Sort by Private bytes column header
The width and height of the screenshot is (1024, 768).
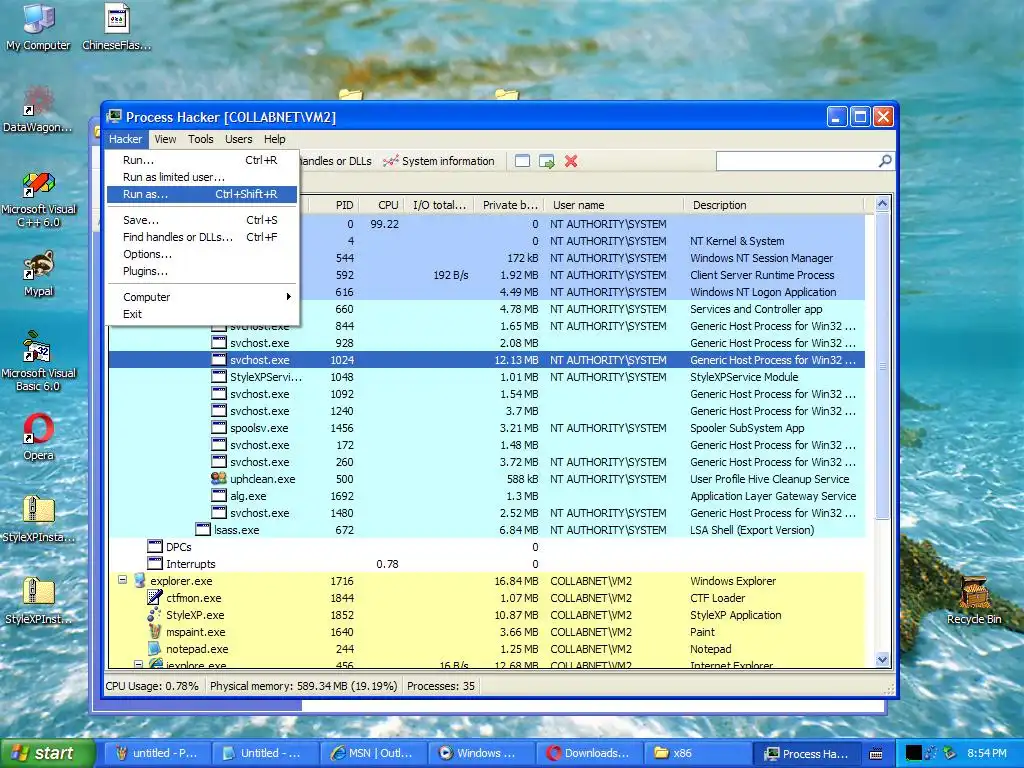pos(509,205)
